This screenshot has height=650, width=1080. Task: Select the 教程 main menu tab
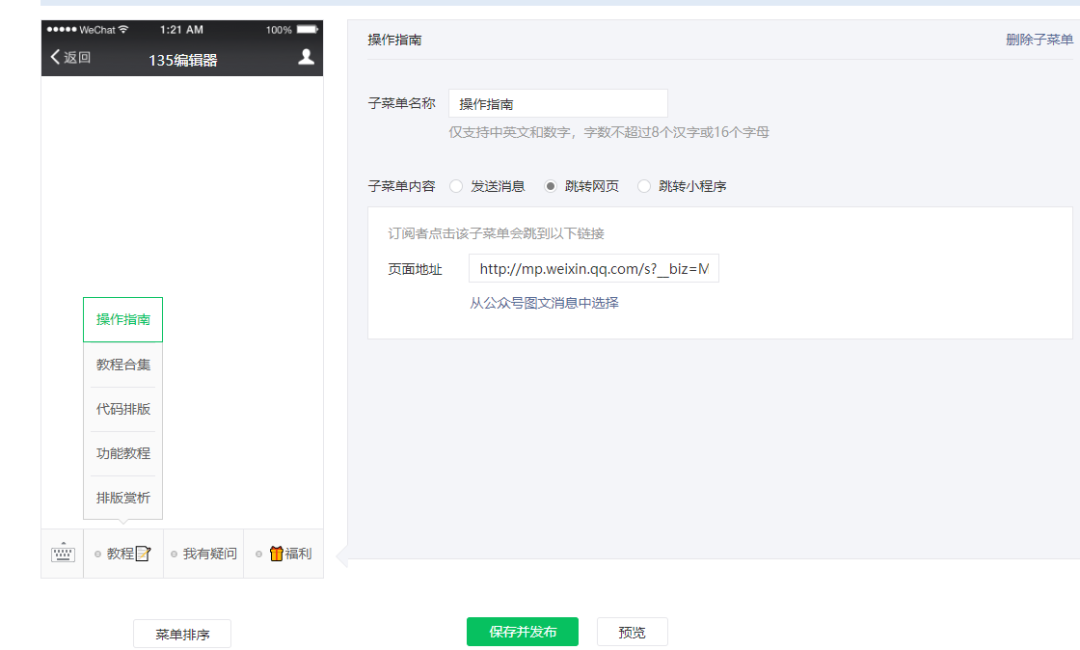point(123,554)
